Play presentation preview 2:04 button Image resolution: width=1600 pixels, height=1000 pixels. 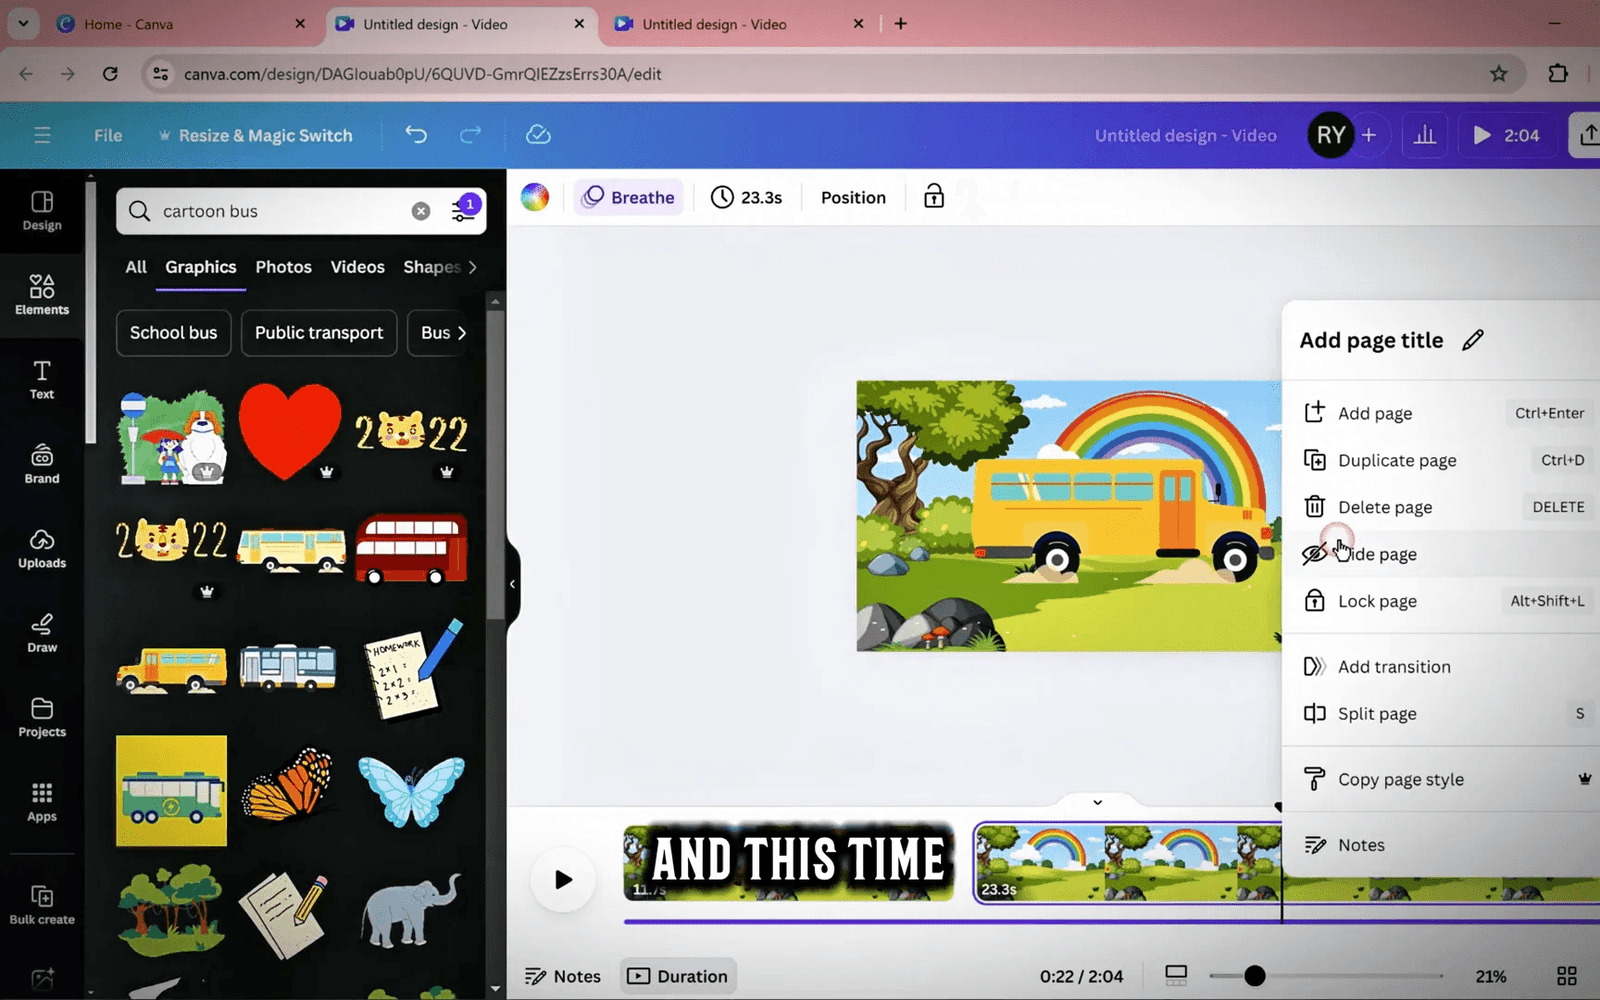click(1506, 135)
